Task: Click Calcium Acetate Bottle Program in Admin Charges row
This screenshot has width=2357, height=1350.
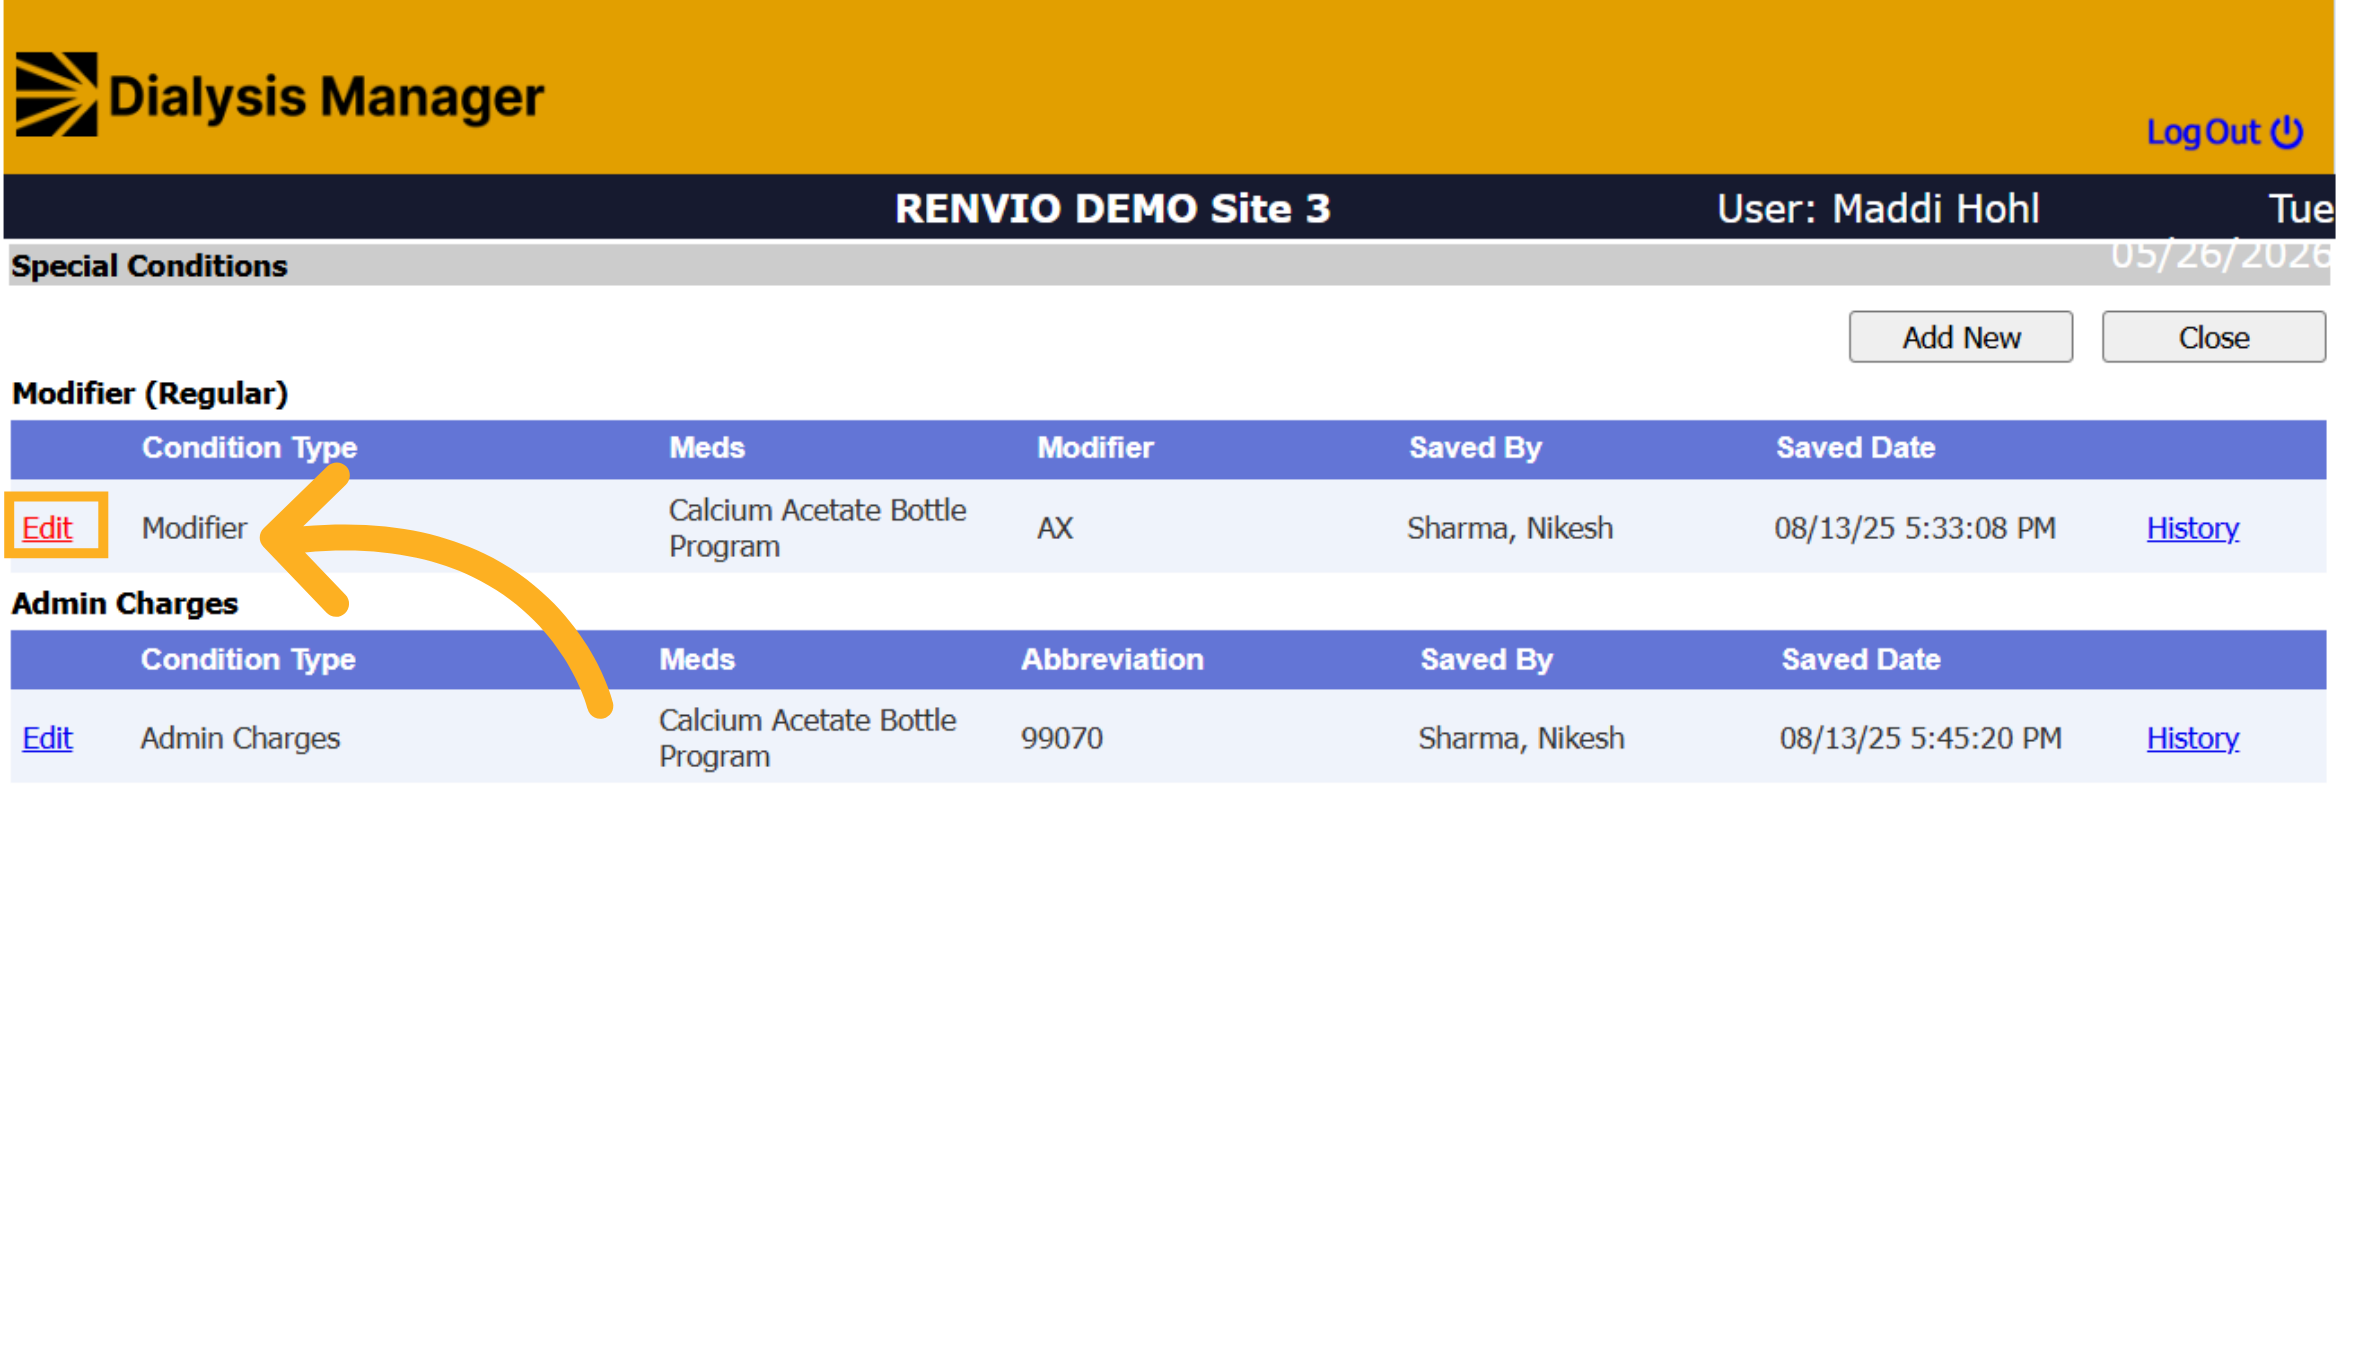Action: point(807,738)
